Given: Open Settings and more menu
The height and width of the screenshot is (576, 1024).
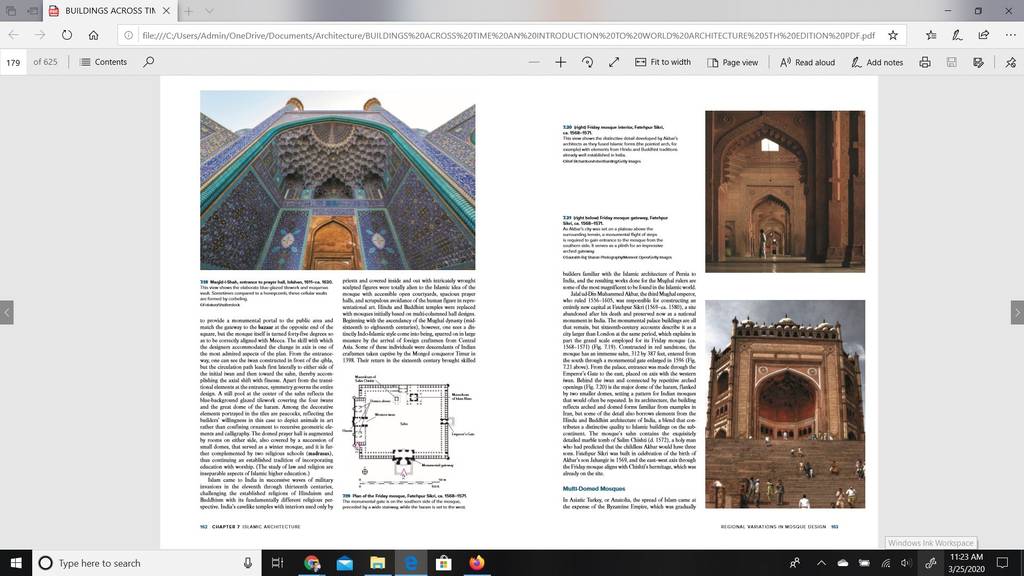Looking at the screenshot, I should pos(1010,35).
